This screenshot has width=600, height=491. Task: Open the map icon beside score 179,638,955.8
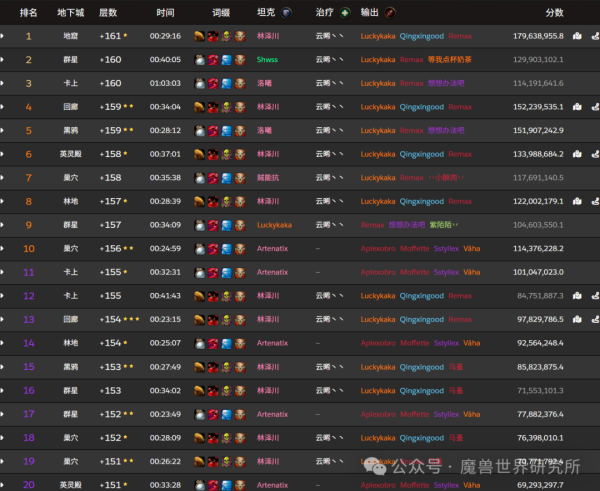click(577, 36)
